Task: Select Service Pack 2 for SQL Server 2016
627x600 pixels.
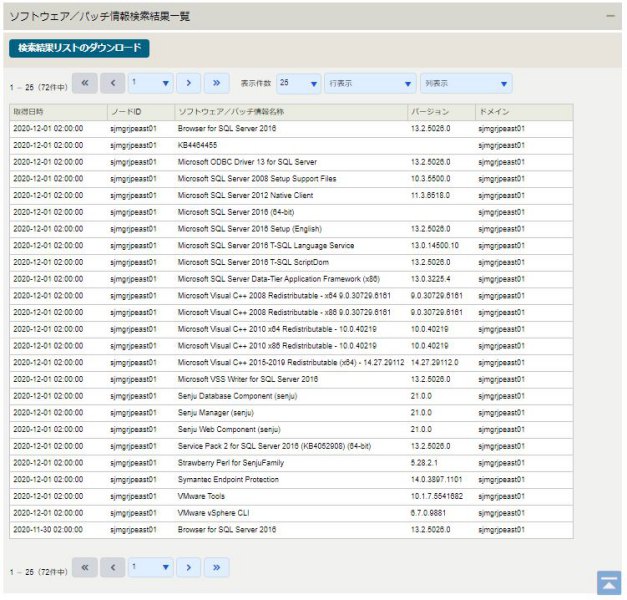Action: click(x=274, y=446)
